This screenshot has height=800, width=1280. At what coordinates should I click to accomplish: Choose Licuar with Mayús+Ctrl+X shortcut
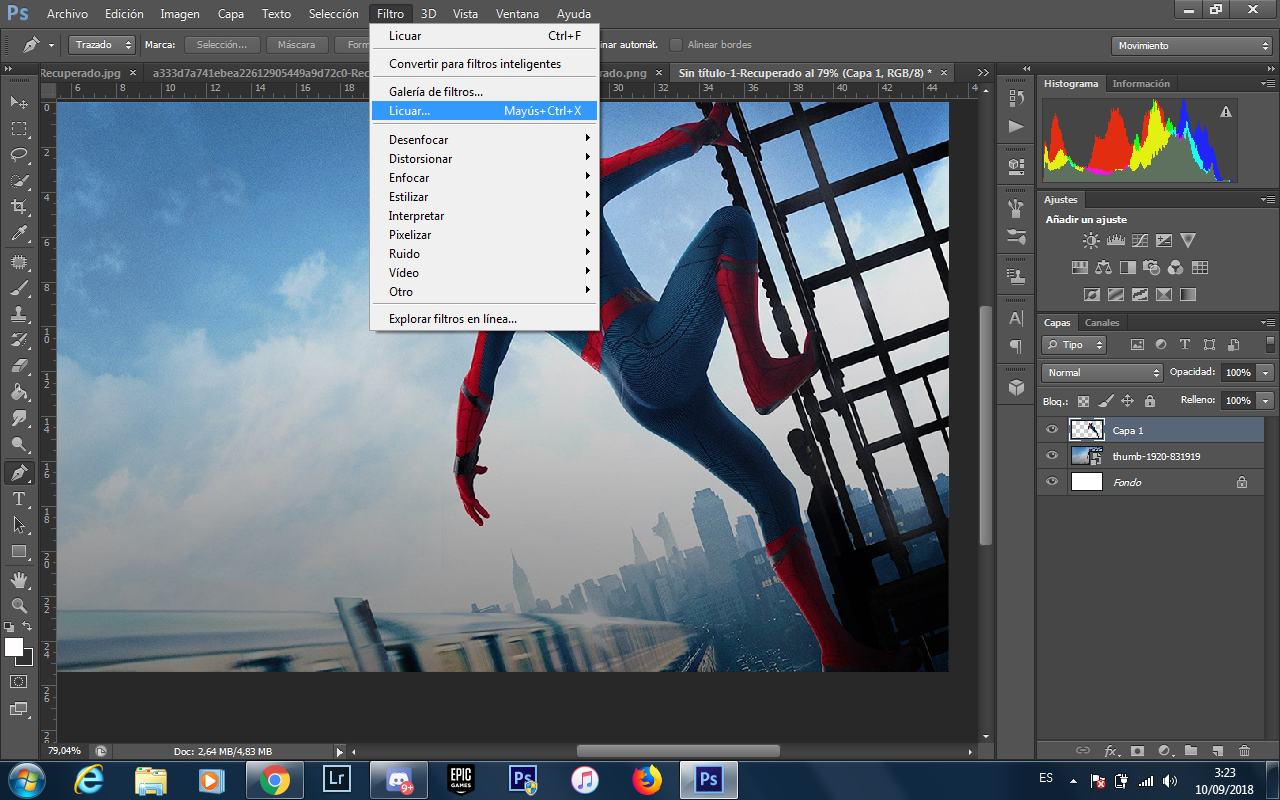click(484, 111)
